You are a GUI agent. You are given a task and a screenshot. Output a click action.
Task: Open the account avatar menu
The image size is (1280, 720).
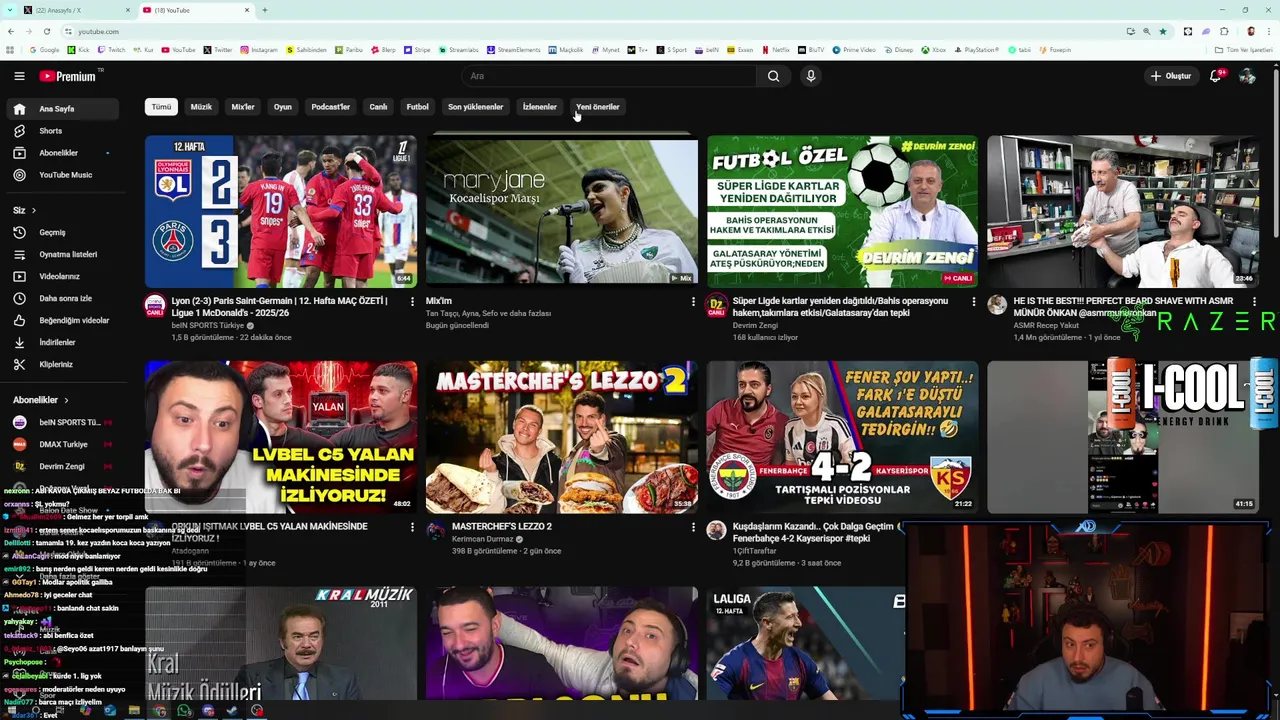(x=1247, y=76)
